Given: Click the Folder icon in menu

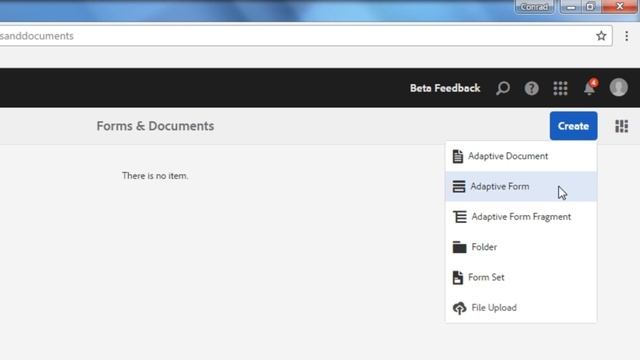Looking at the screenshot, I should coord(459,247).
